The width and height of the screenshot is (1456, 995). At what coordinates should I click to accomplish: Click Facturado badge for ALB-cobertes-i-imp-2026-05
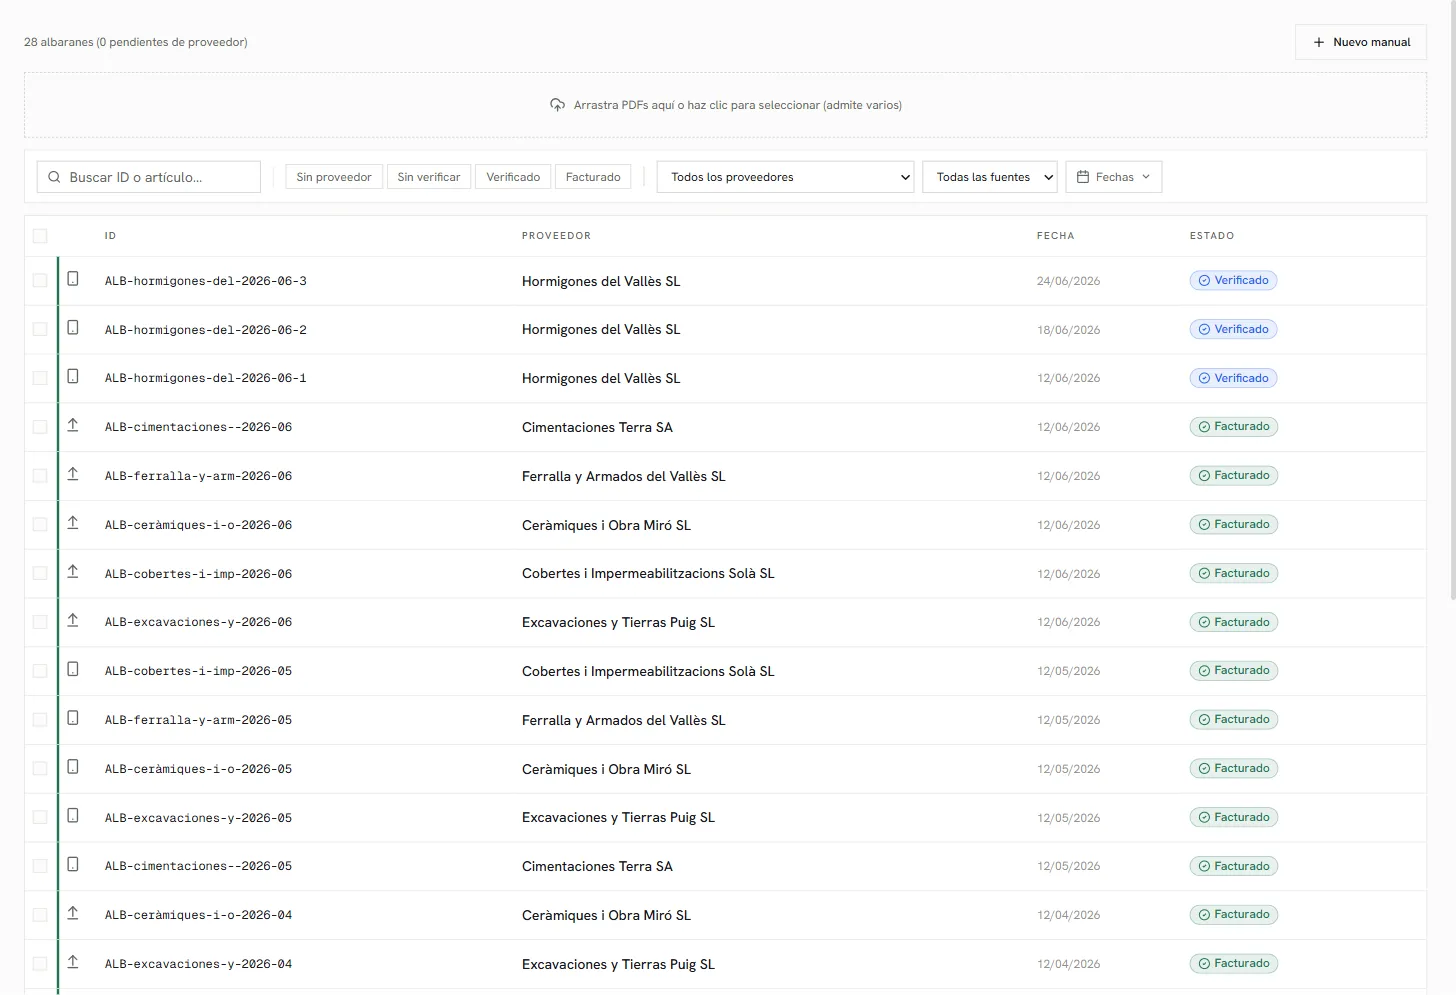[x=1233, y=671]
